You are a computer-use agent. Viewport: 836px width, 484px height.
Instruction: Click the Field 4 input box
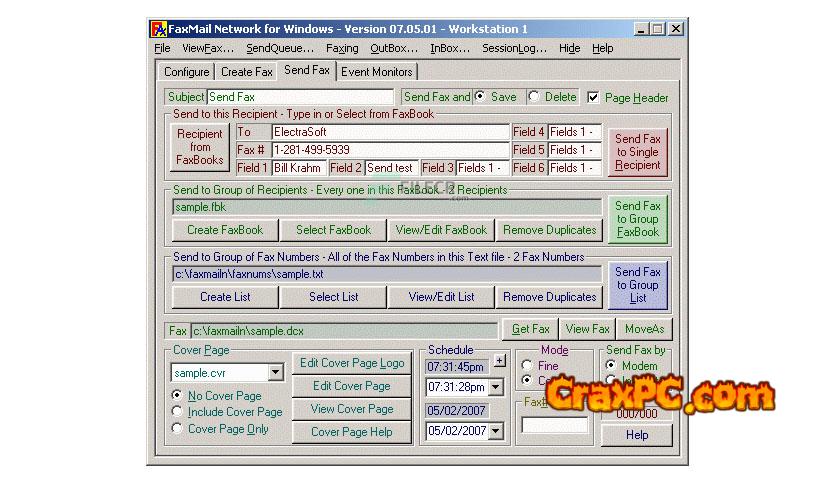(x=575, y=132)
